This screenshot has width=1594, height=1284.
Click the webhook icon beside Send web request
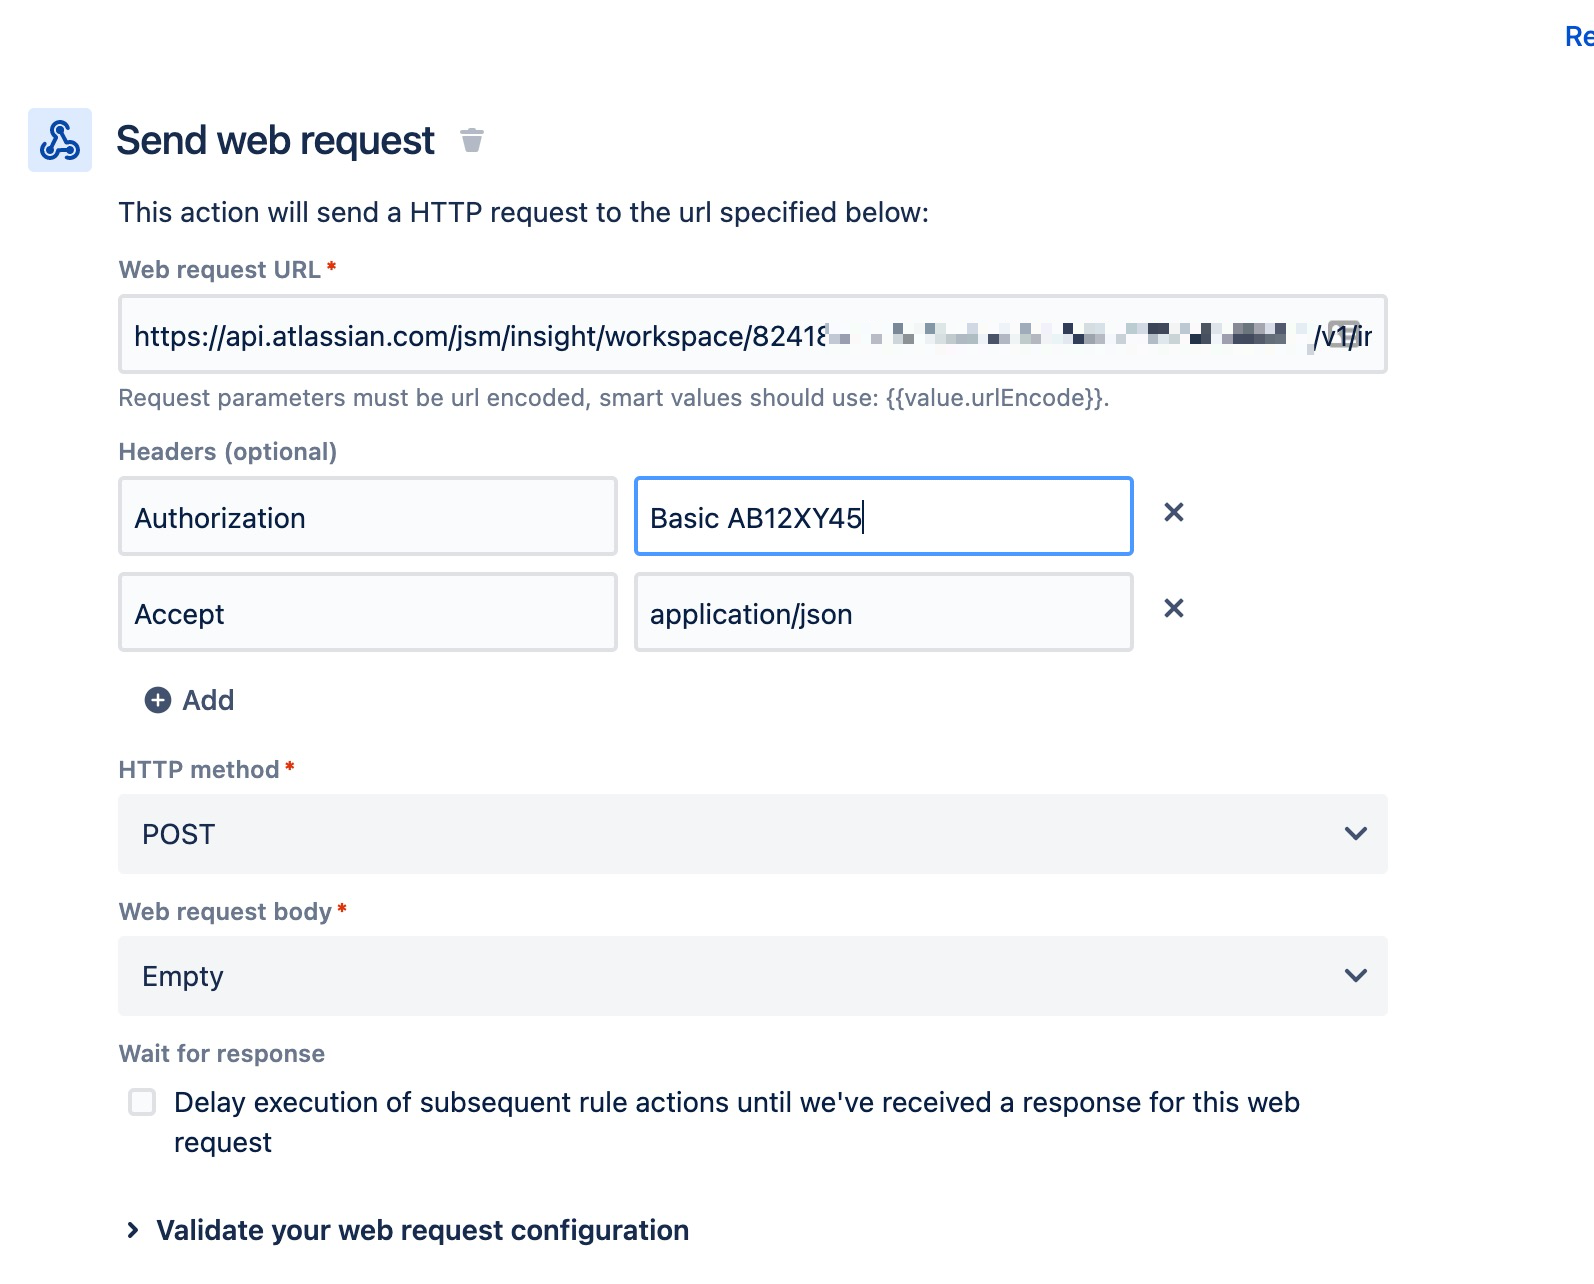[x=60, y=140]
